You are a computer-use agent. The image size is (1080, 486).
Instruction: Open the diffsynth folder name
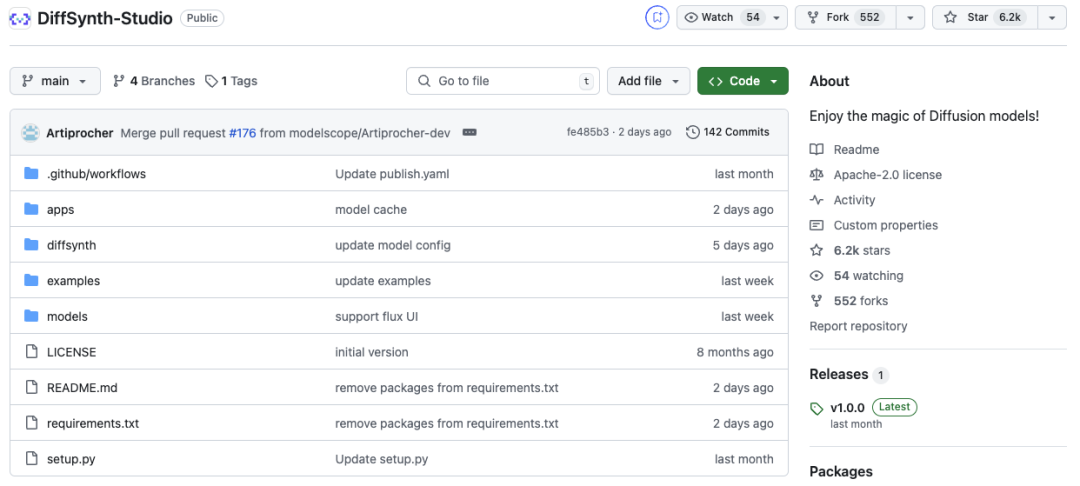click(72, 246)
